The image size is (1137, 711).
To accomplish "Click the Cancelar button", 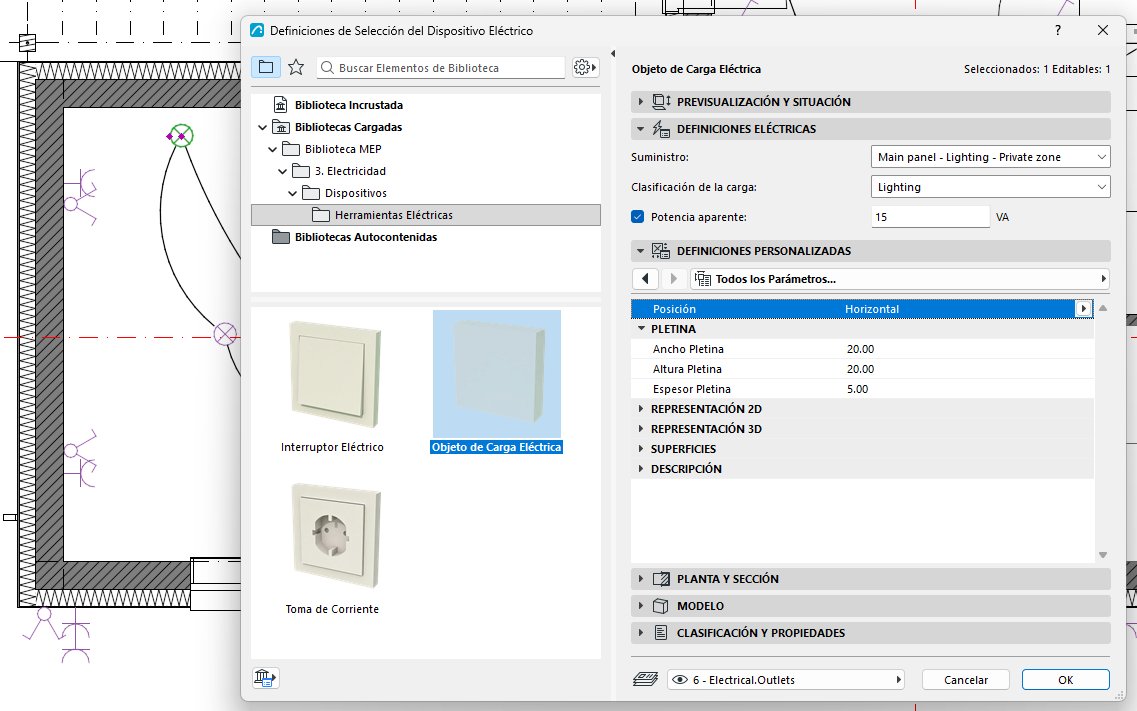I will pos(966,680).
